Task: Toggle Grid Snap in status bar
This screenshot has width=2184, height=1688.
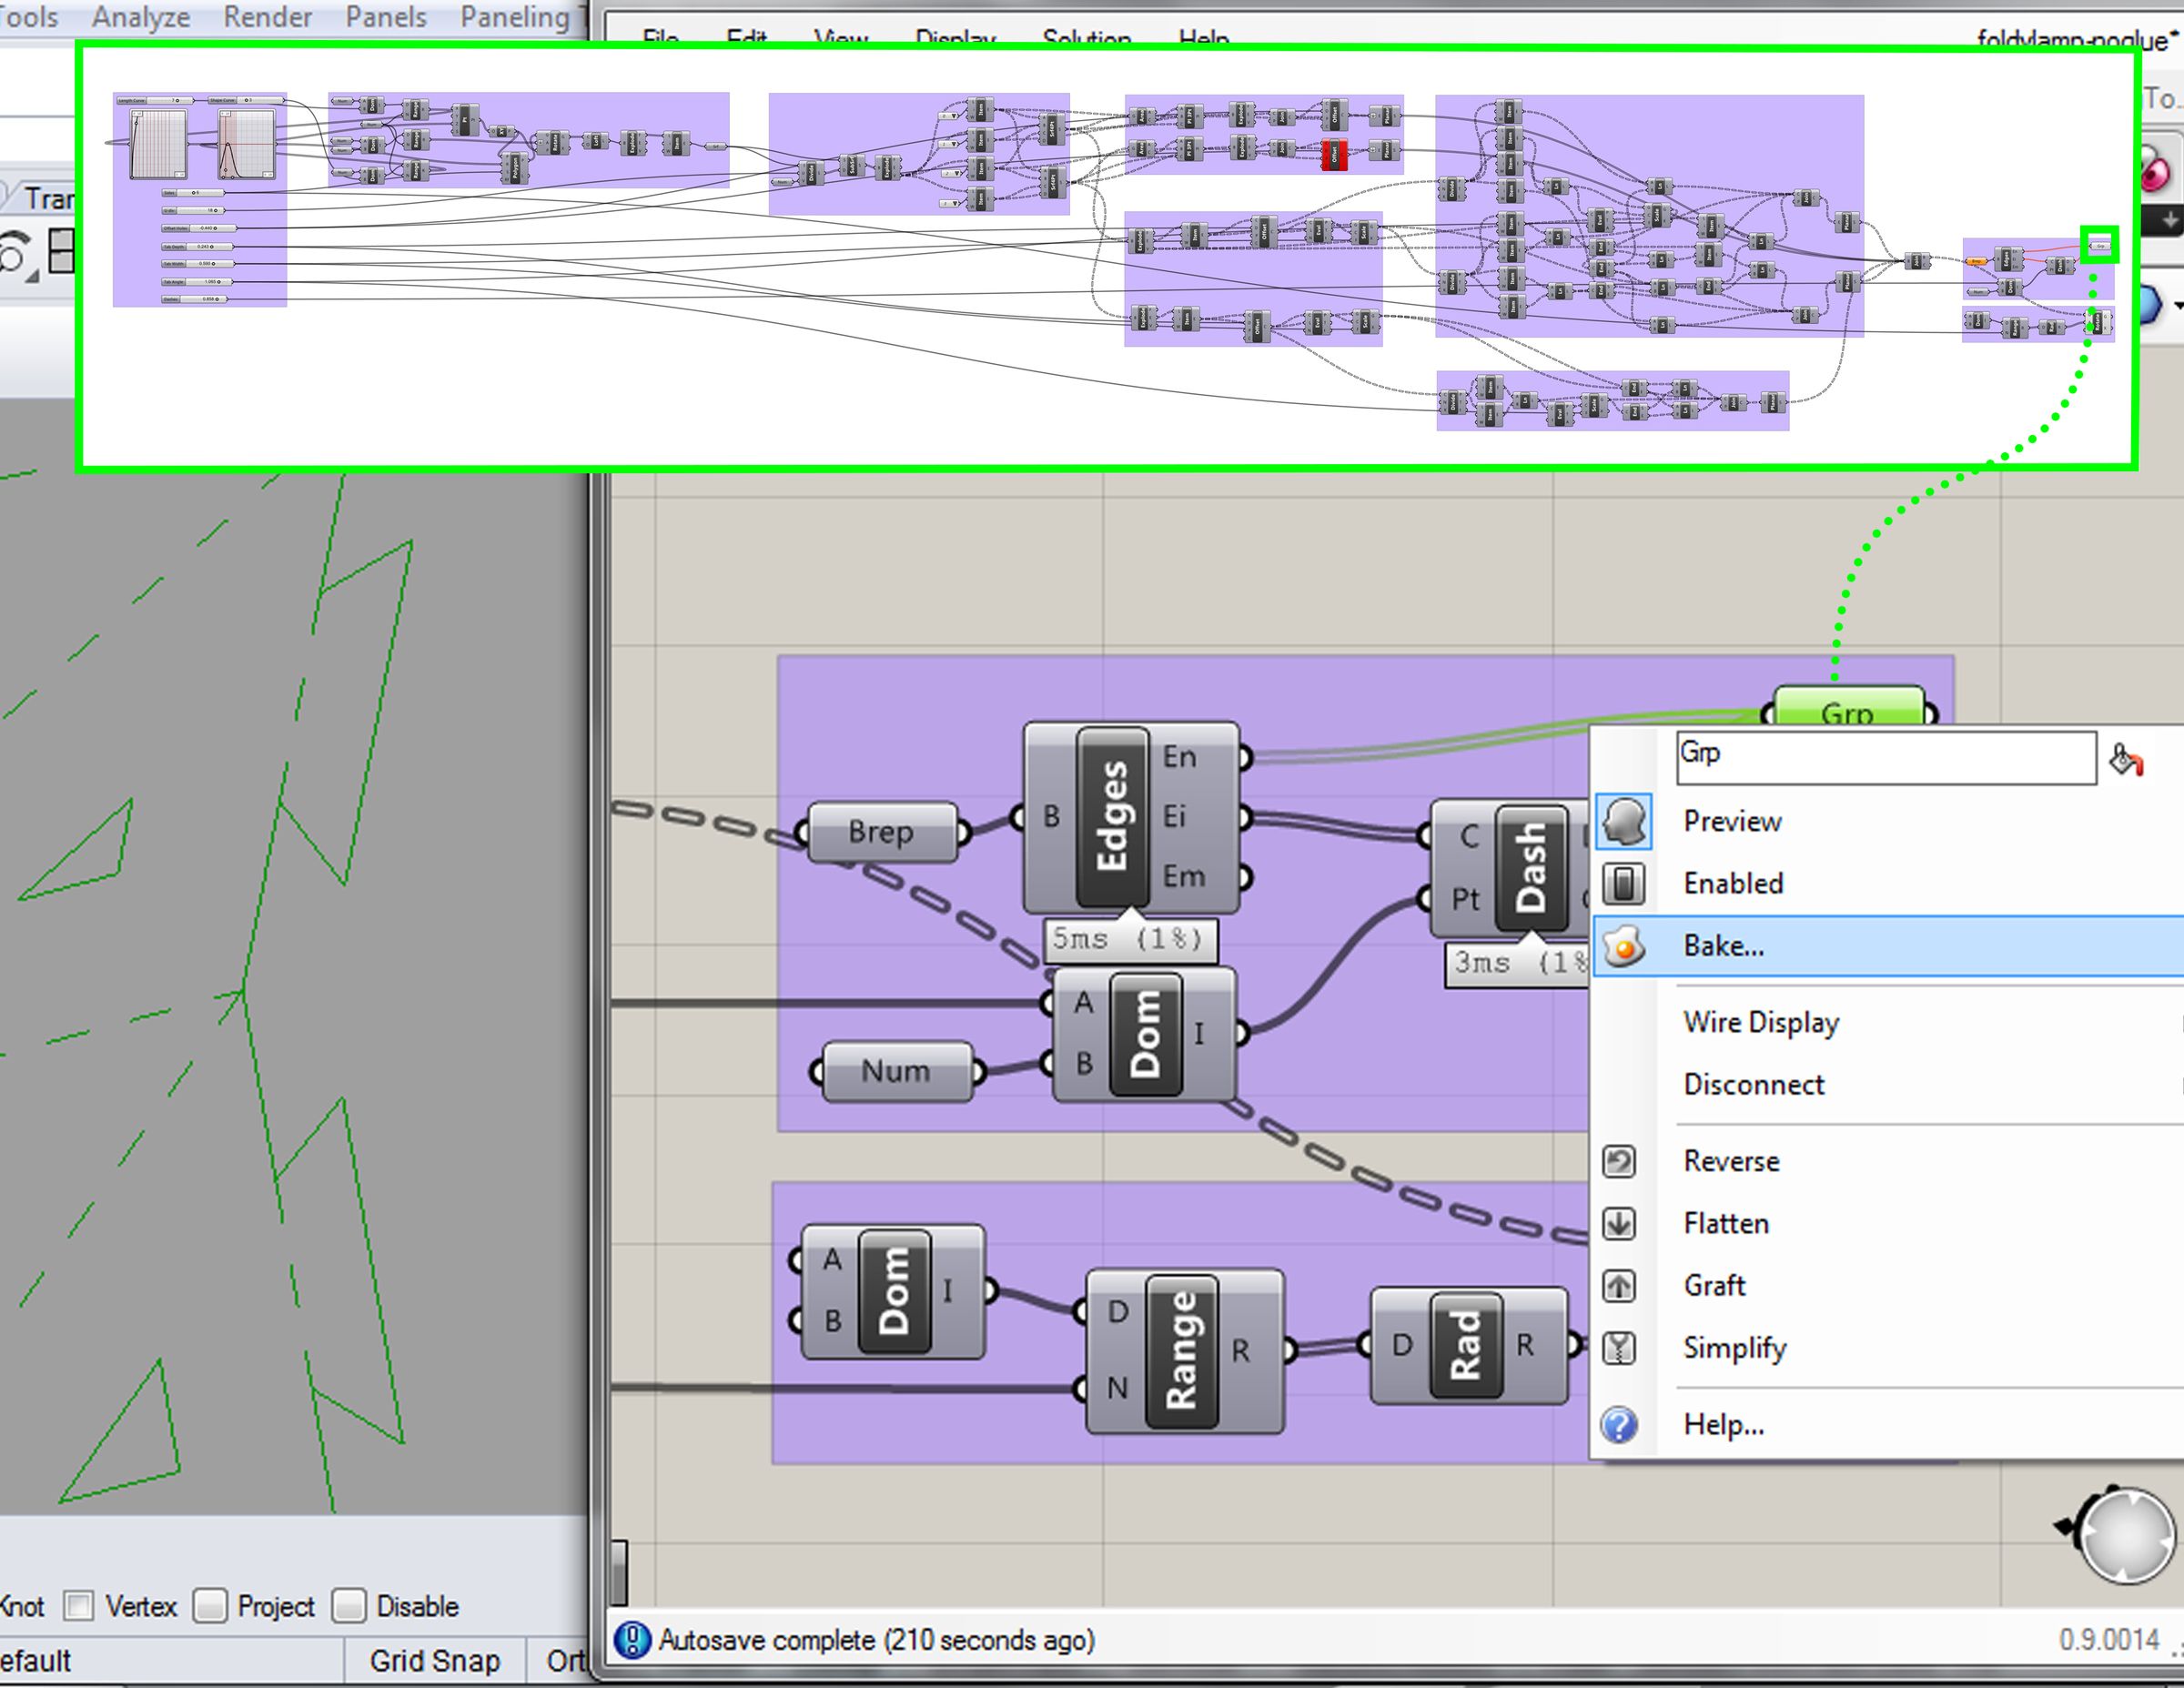Action: coord(434,1661)
